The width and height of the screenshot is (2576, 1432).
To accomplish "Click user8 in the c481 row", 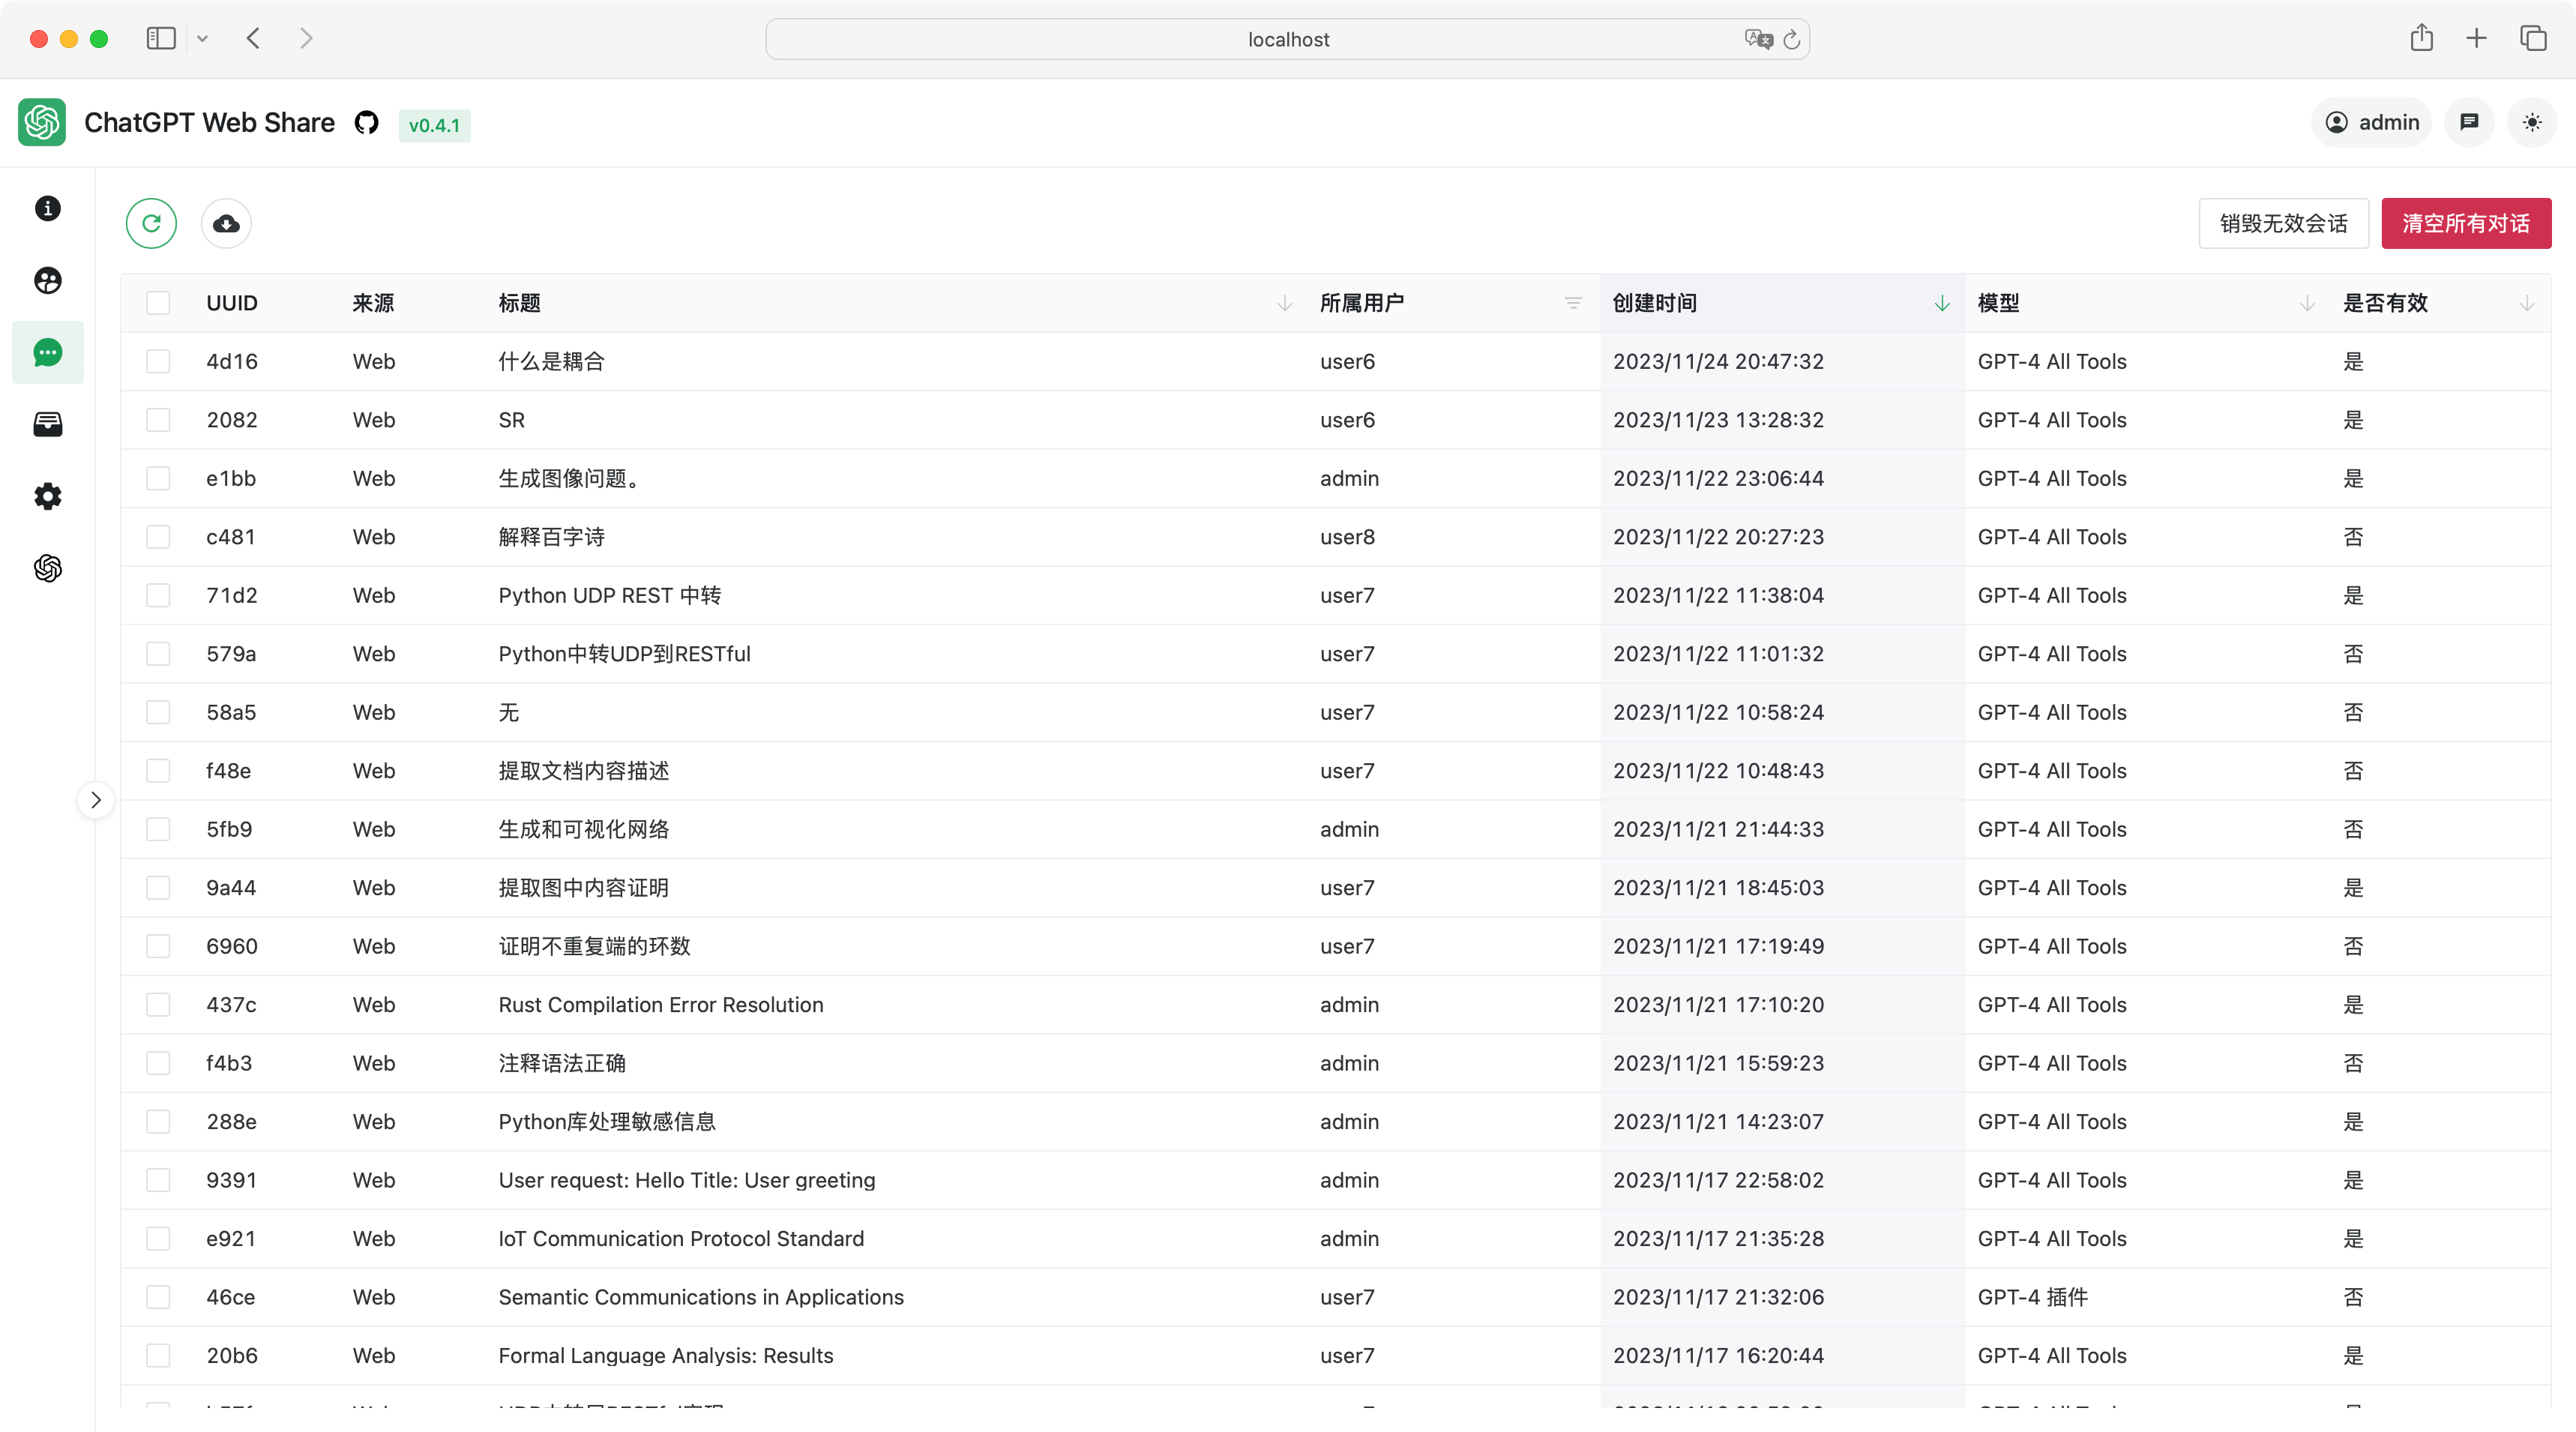I will click(1347, 537).
